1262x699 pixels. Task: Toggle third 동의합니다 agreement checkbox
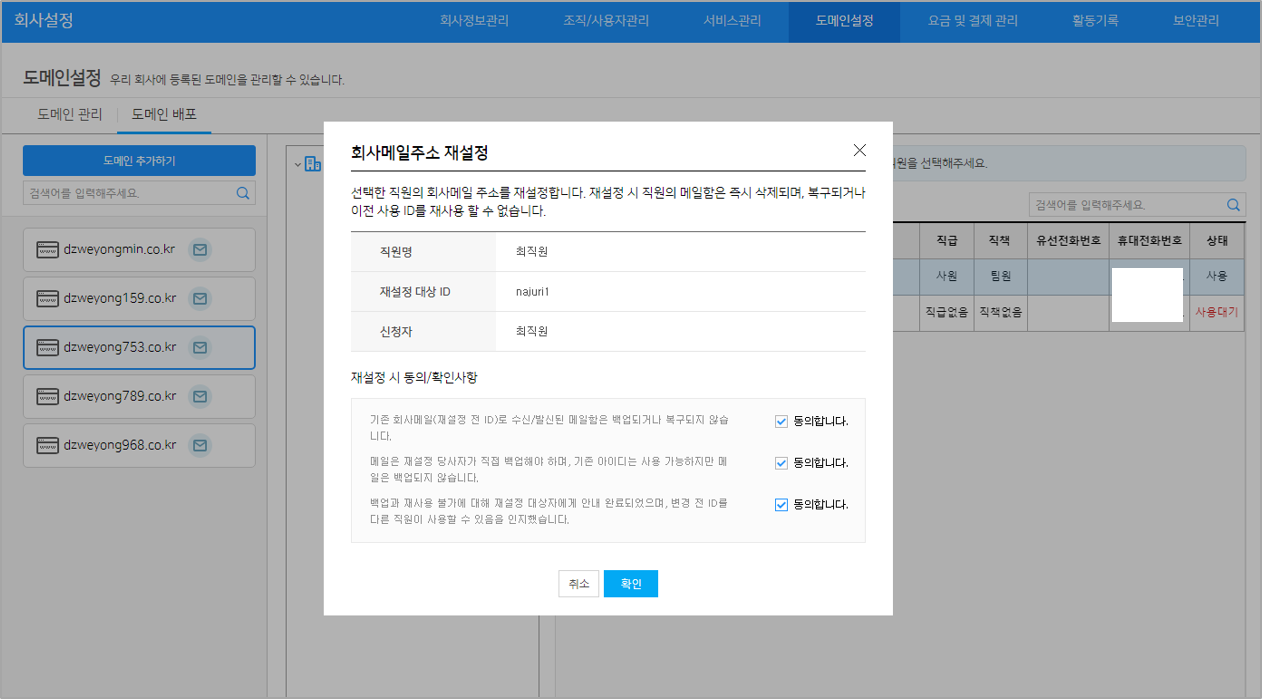pyautogui.click(x=781, y=505)
